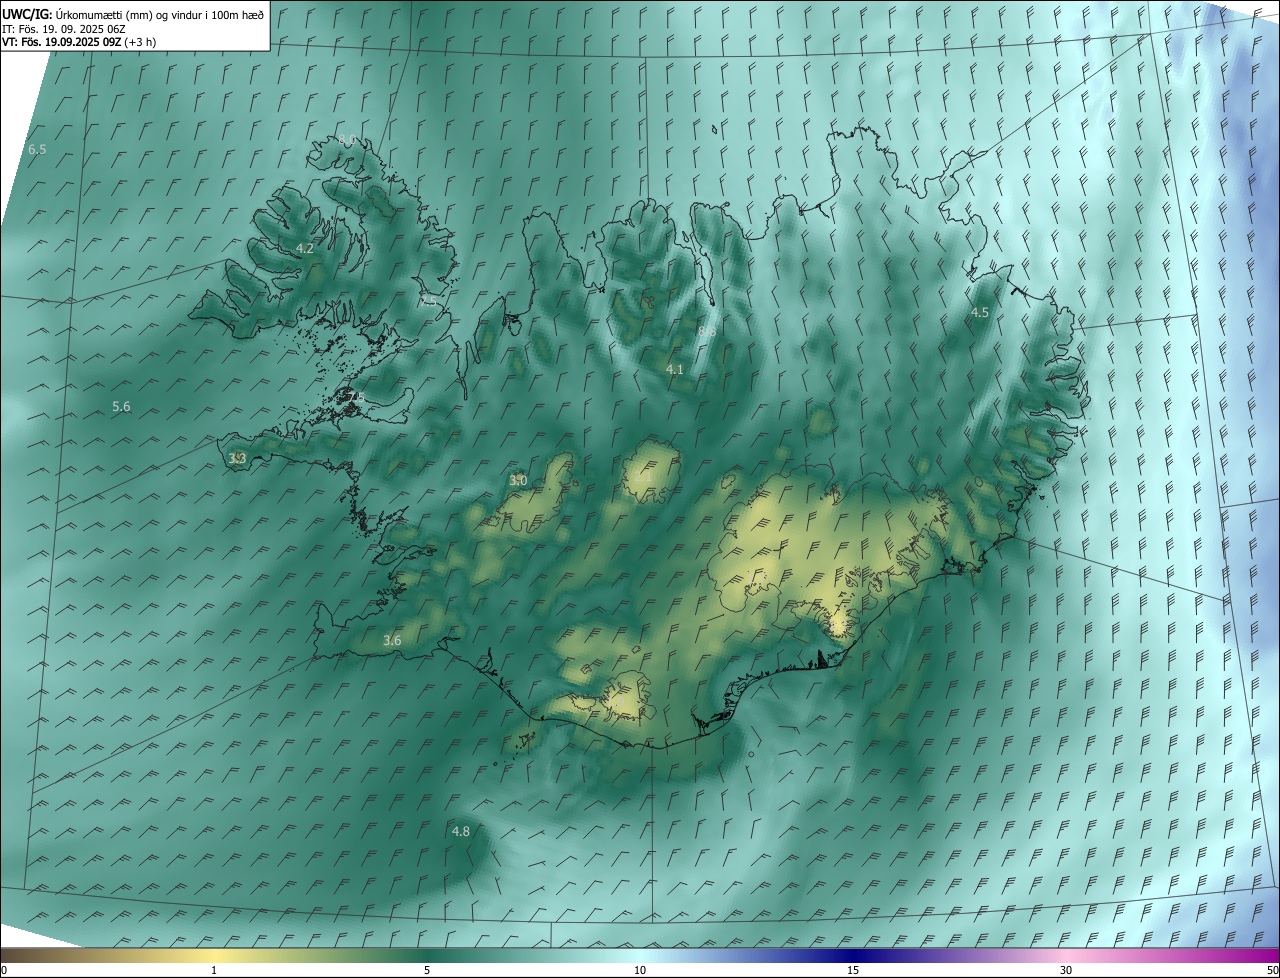Image resolution: width=1280 pixels, height=978 pixels.
Task: Click the valid time line 'VT: Fös. 19.09.2025 09Z (+3 h)'
Action: click(79, 42)
